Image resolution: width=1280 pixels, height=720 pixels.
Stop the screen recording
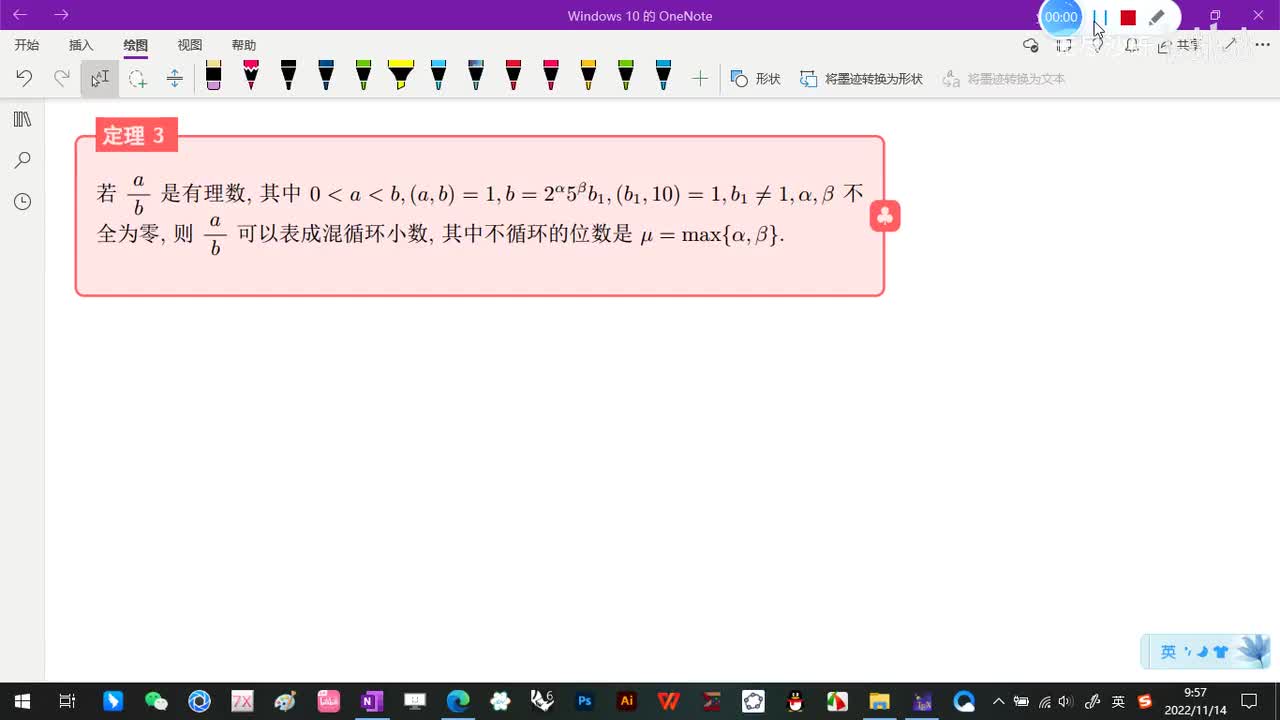coord(1128,17)
